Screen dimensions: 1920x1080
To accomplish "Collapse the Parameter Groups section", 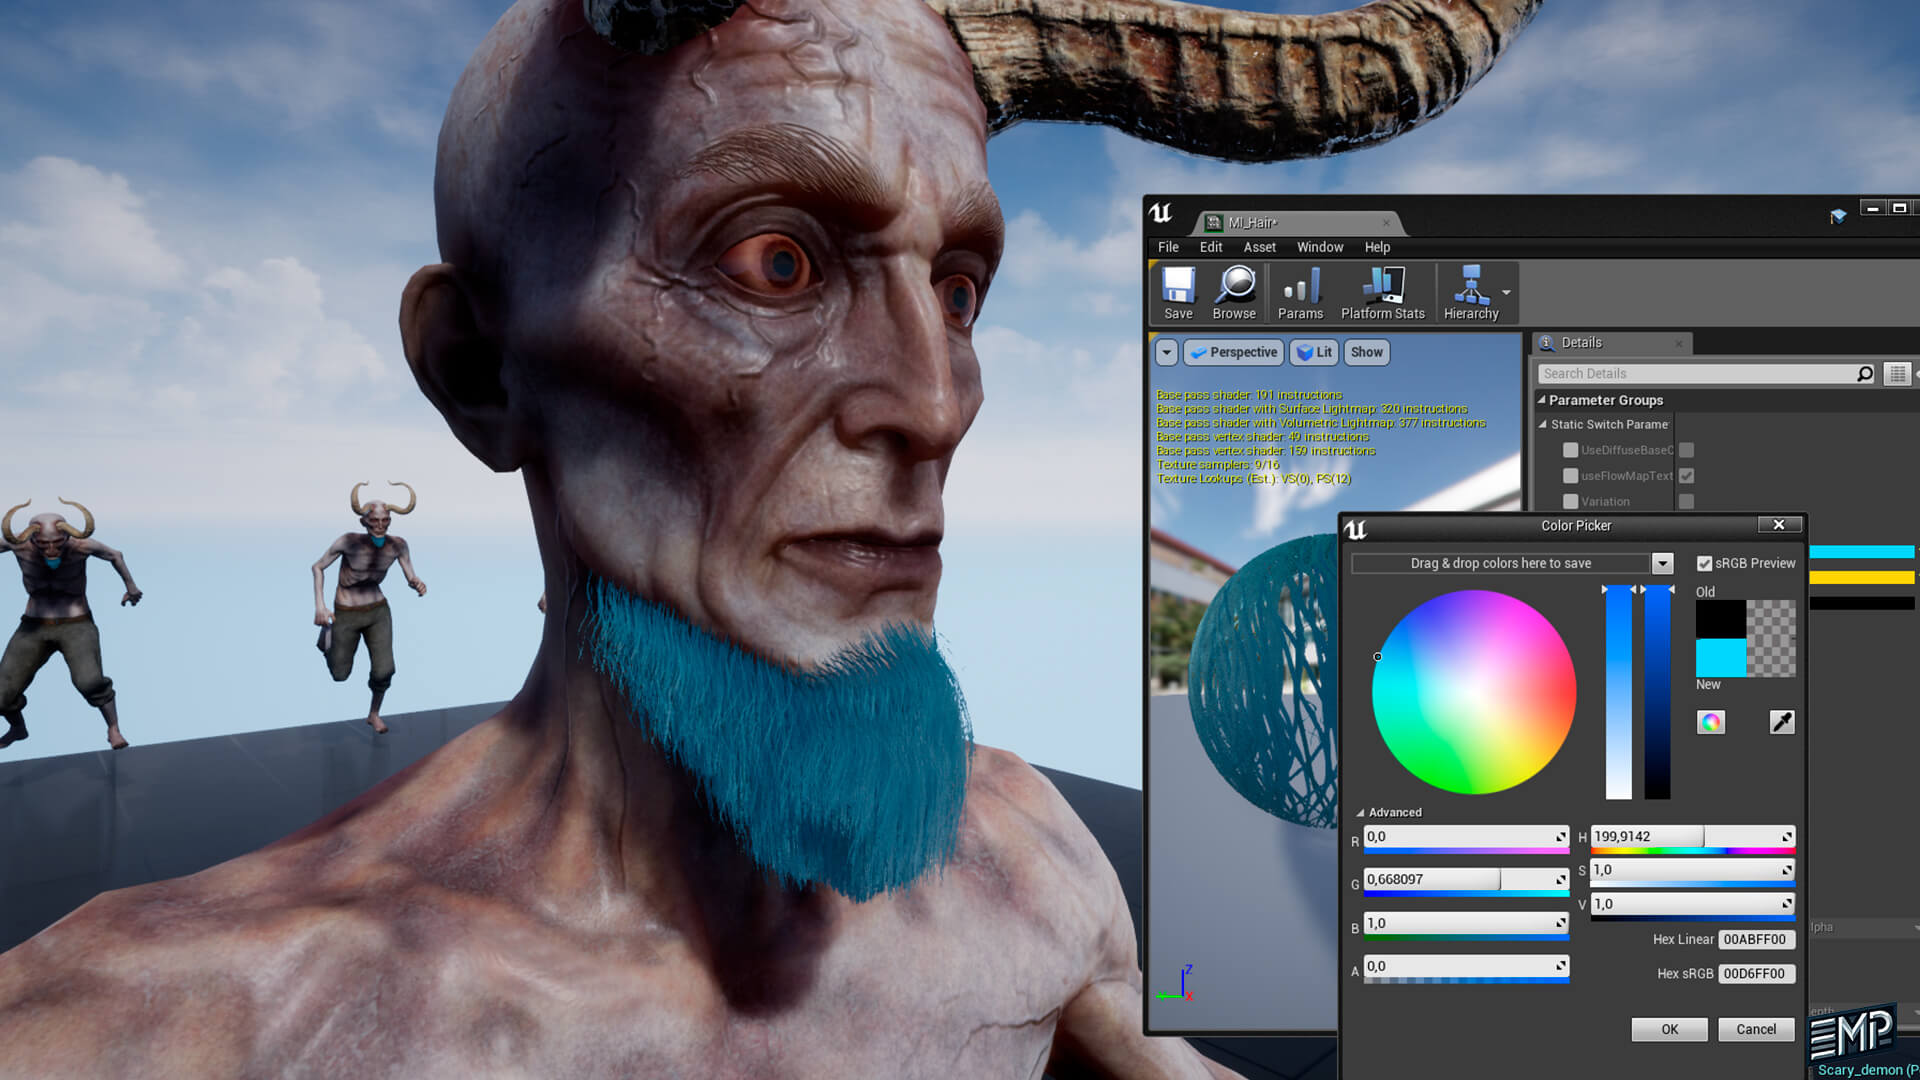I will [x=1542, y=400].
